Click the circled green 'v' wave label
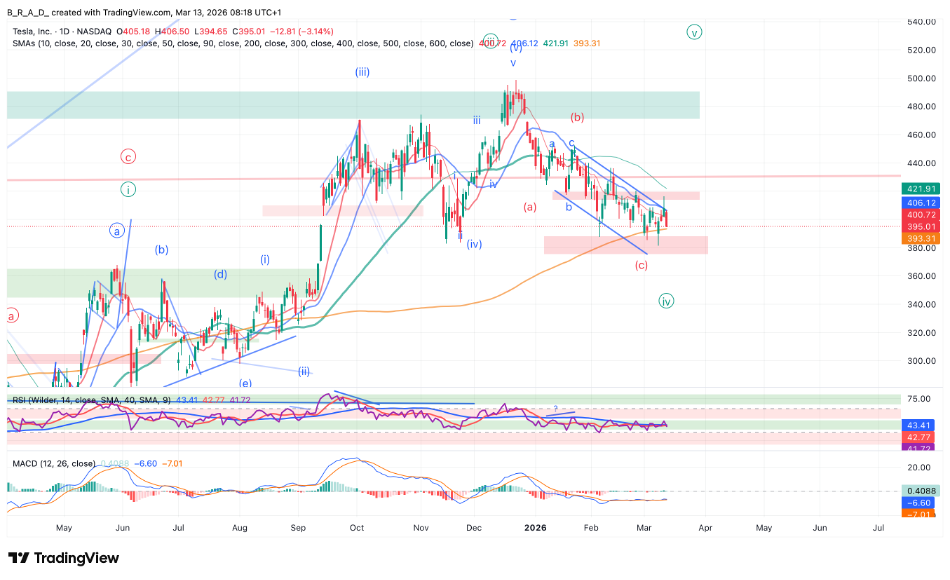The height and width of the screenshot is (580, 950). [x=694, y=32]
